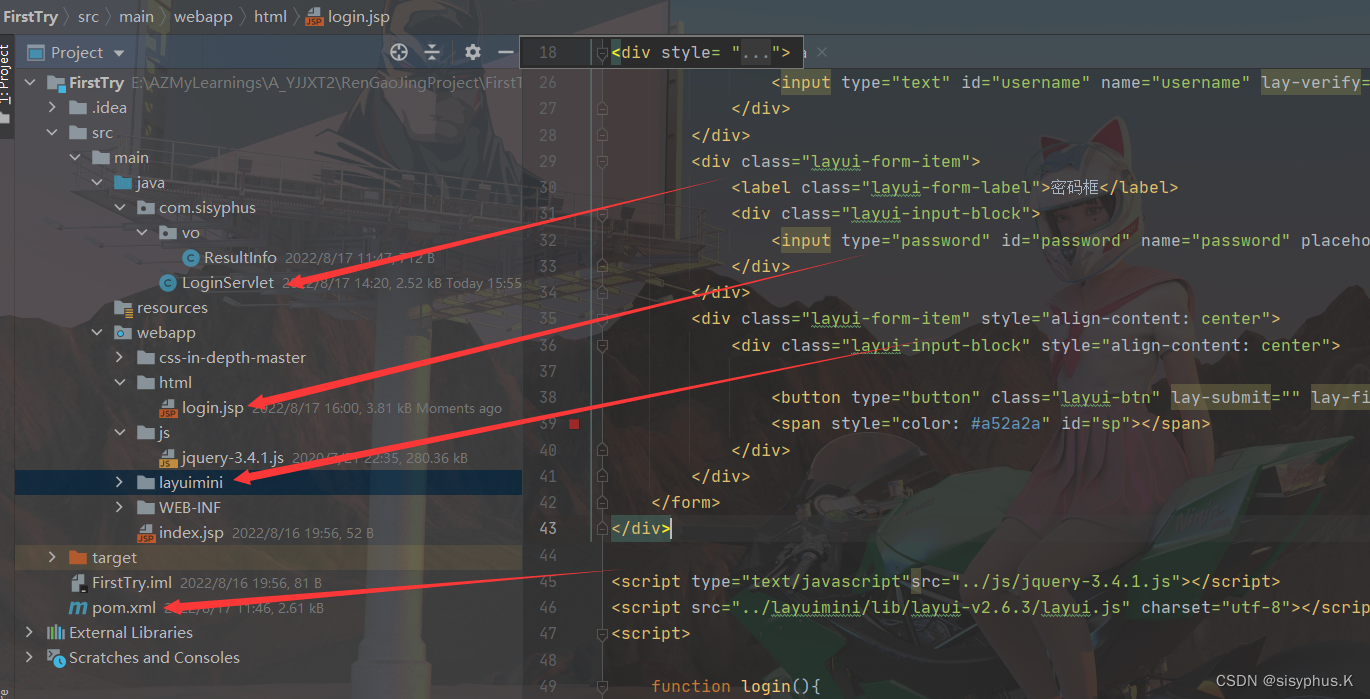Collapse the js folder

pos(119,433)
